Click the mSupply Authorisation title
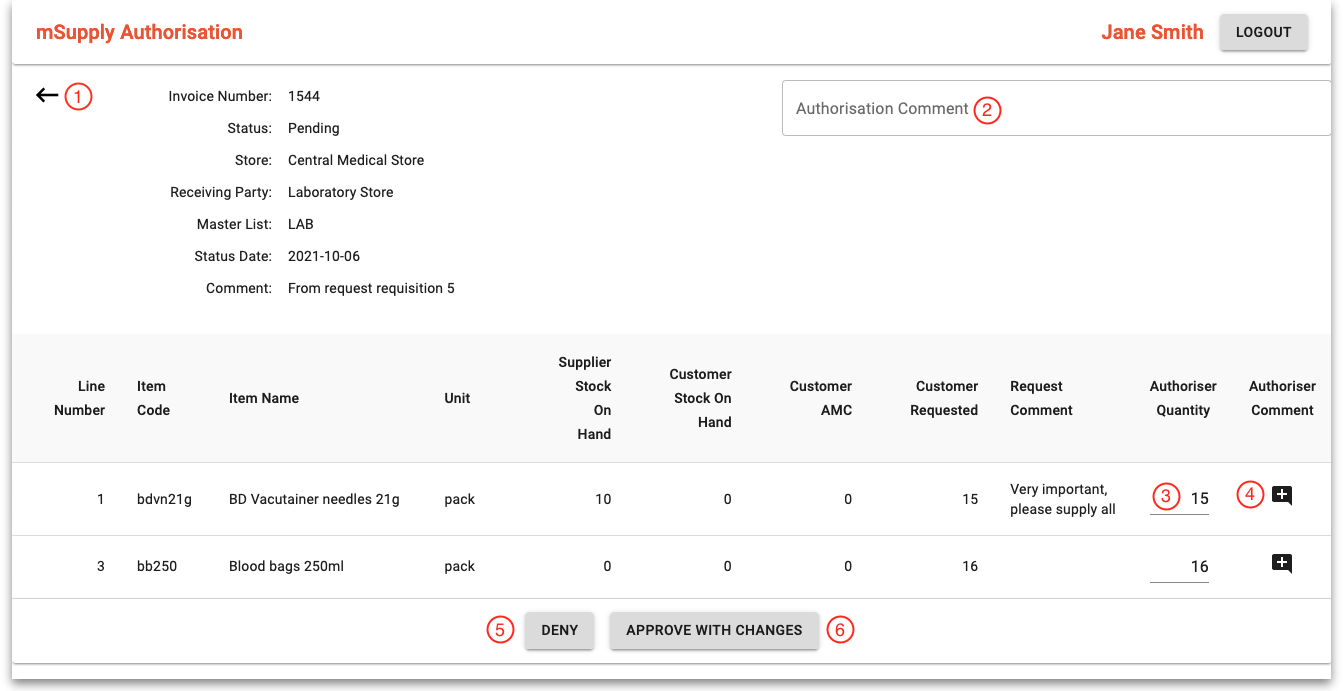 click(x=139, y=32)
